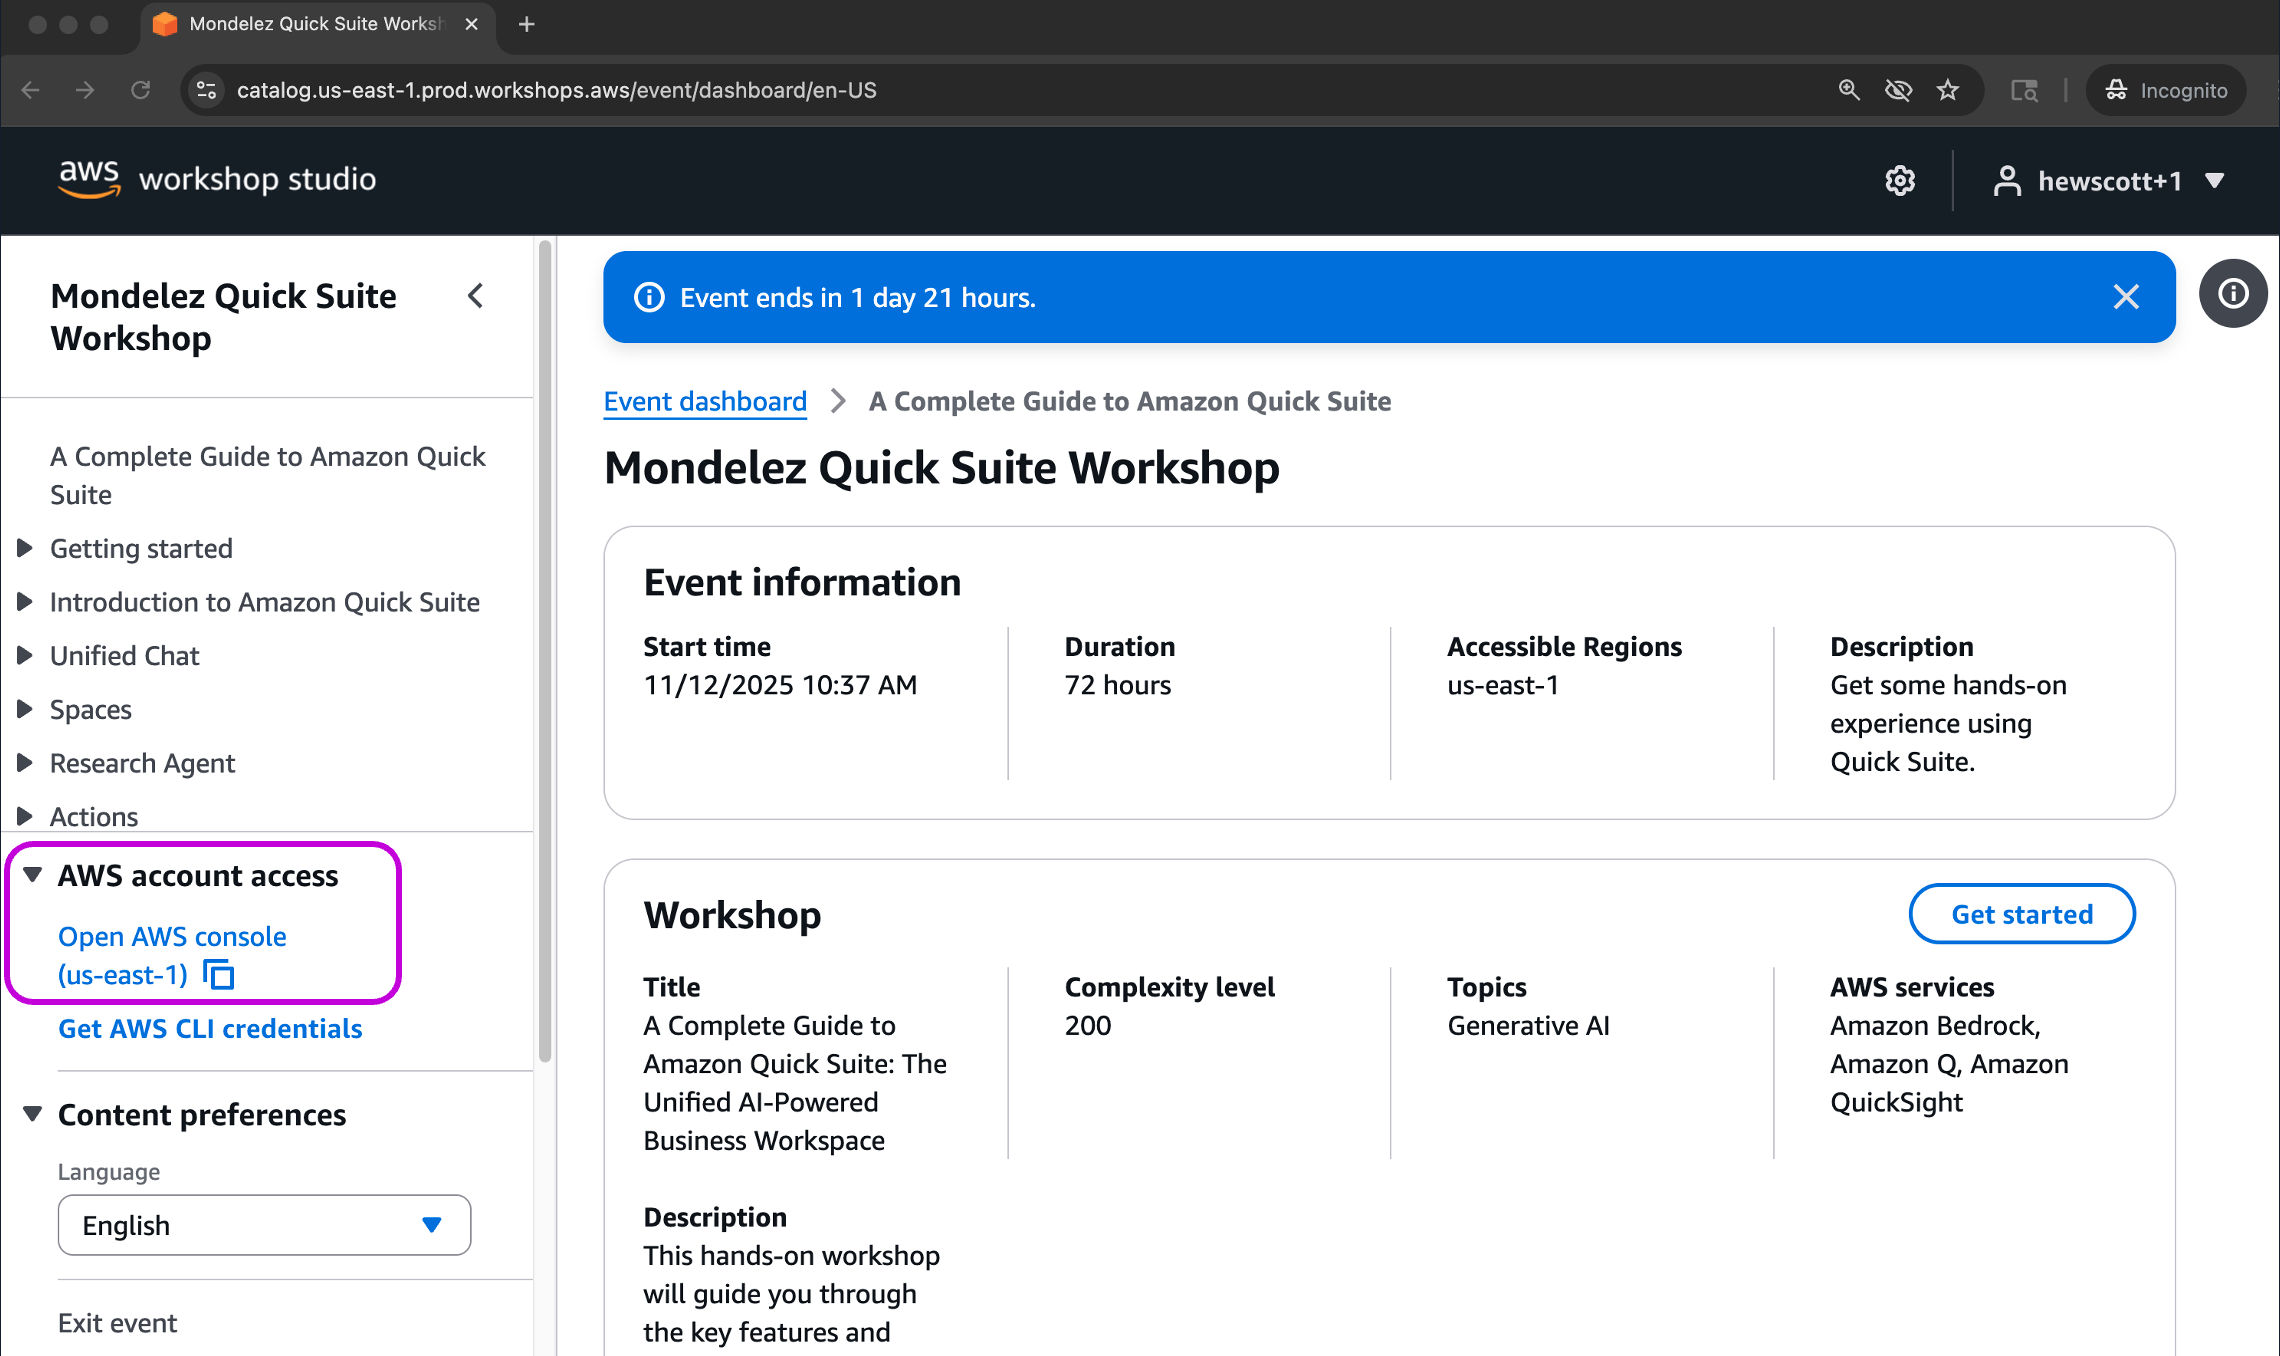This screenshot has width=2280, height=1356.
Task: Expand the Getting started section
Action: (x=26, y=548)
